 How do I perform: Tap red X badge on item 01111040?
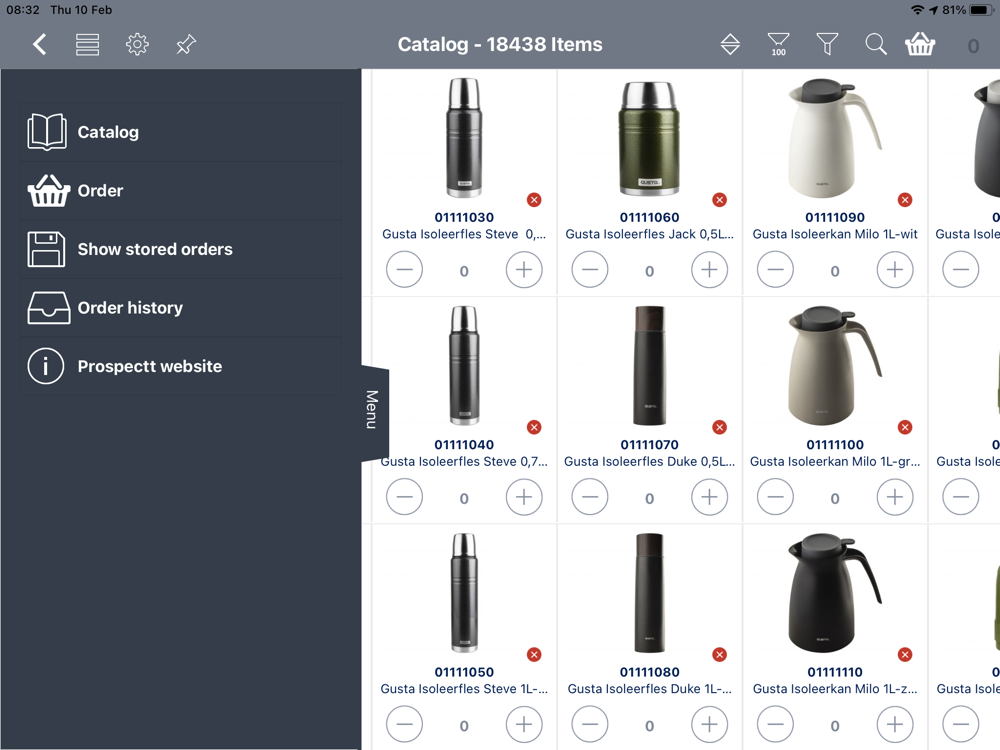coord(534,427)
